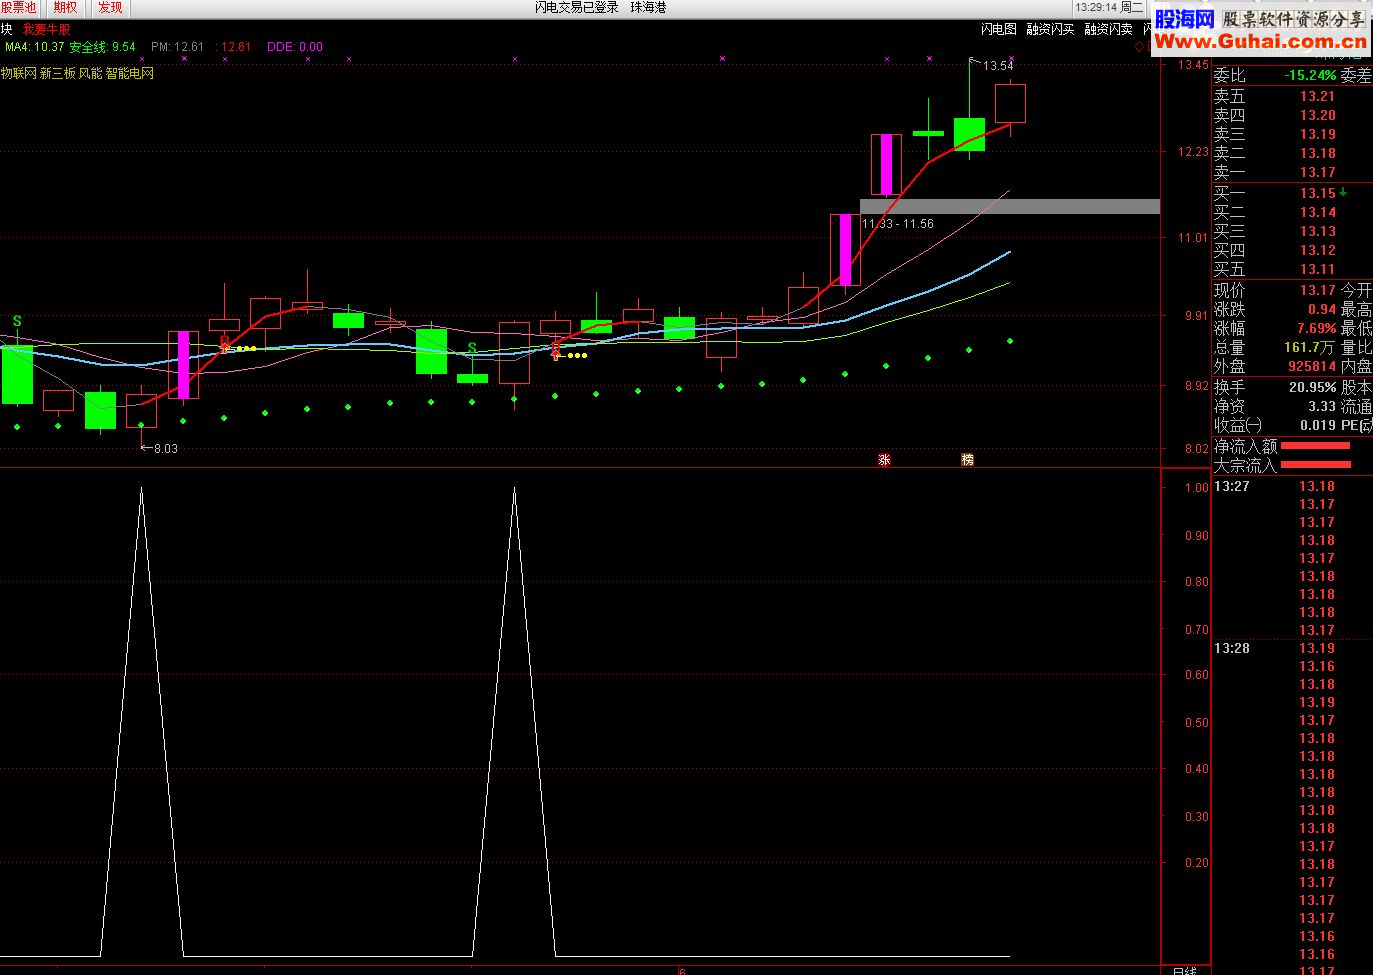
Task: Click the 大宗流入 red bar
Action: (x=1315, y=465)
